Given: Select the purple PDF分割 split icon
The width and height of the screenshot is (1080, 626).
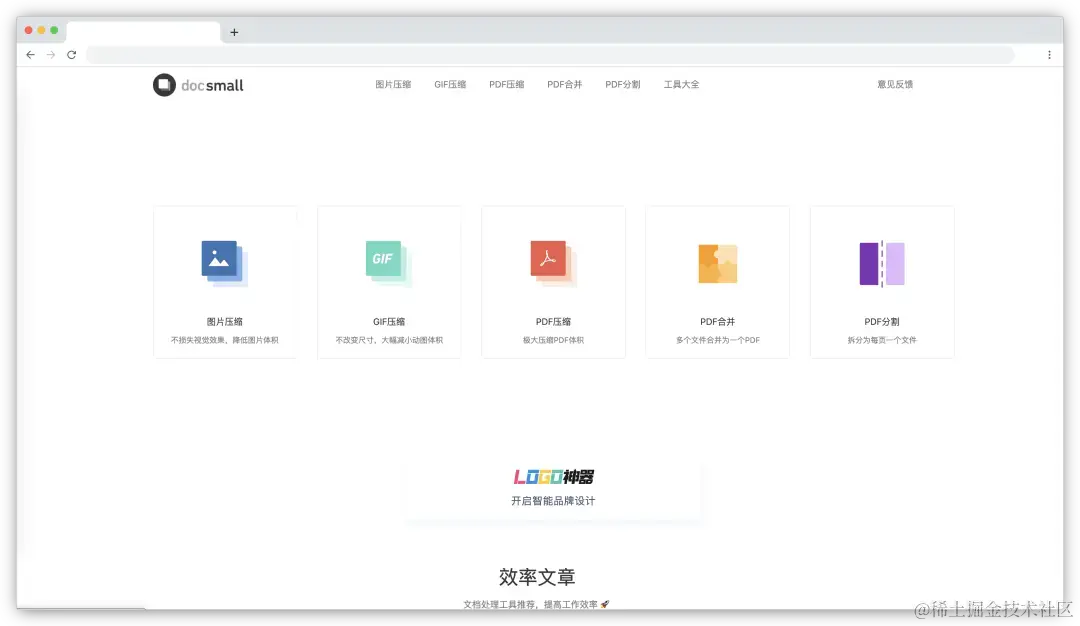Looking at the screenshot, I should point(882,264).
